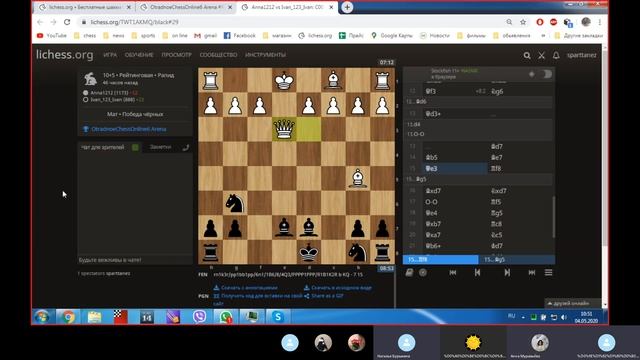Open the ПРОСМОТР menu
640x360 pixels.
(x=176, y=55)
